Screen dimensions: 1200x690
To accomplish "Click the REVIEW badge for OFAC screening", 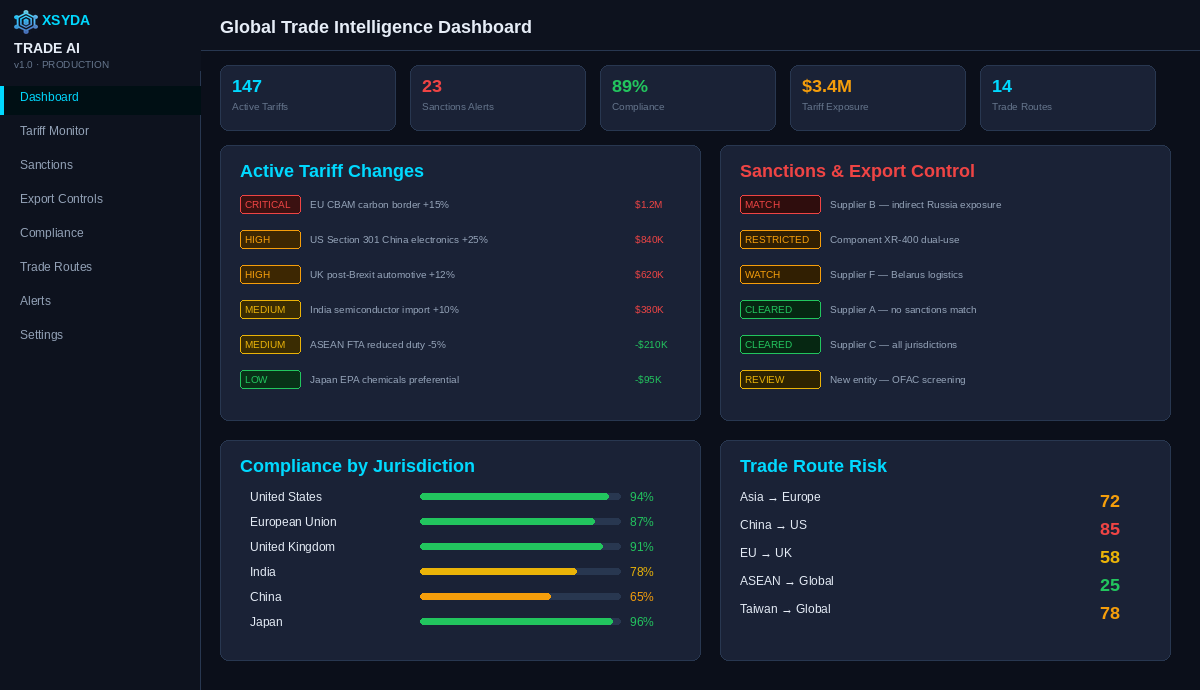I will point(780,379).
